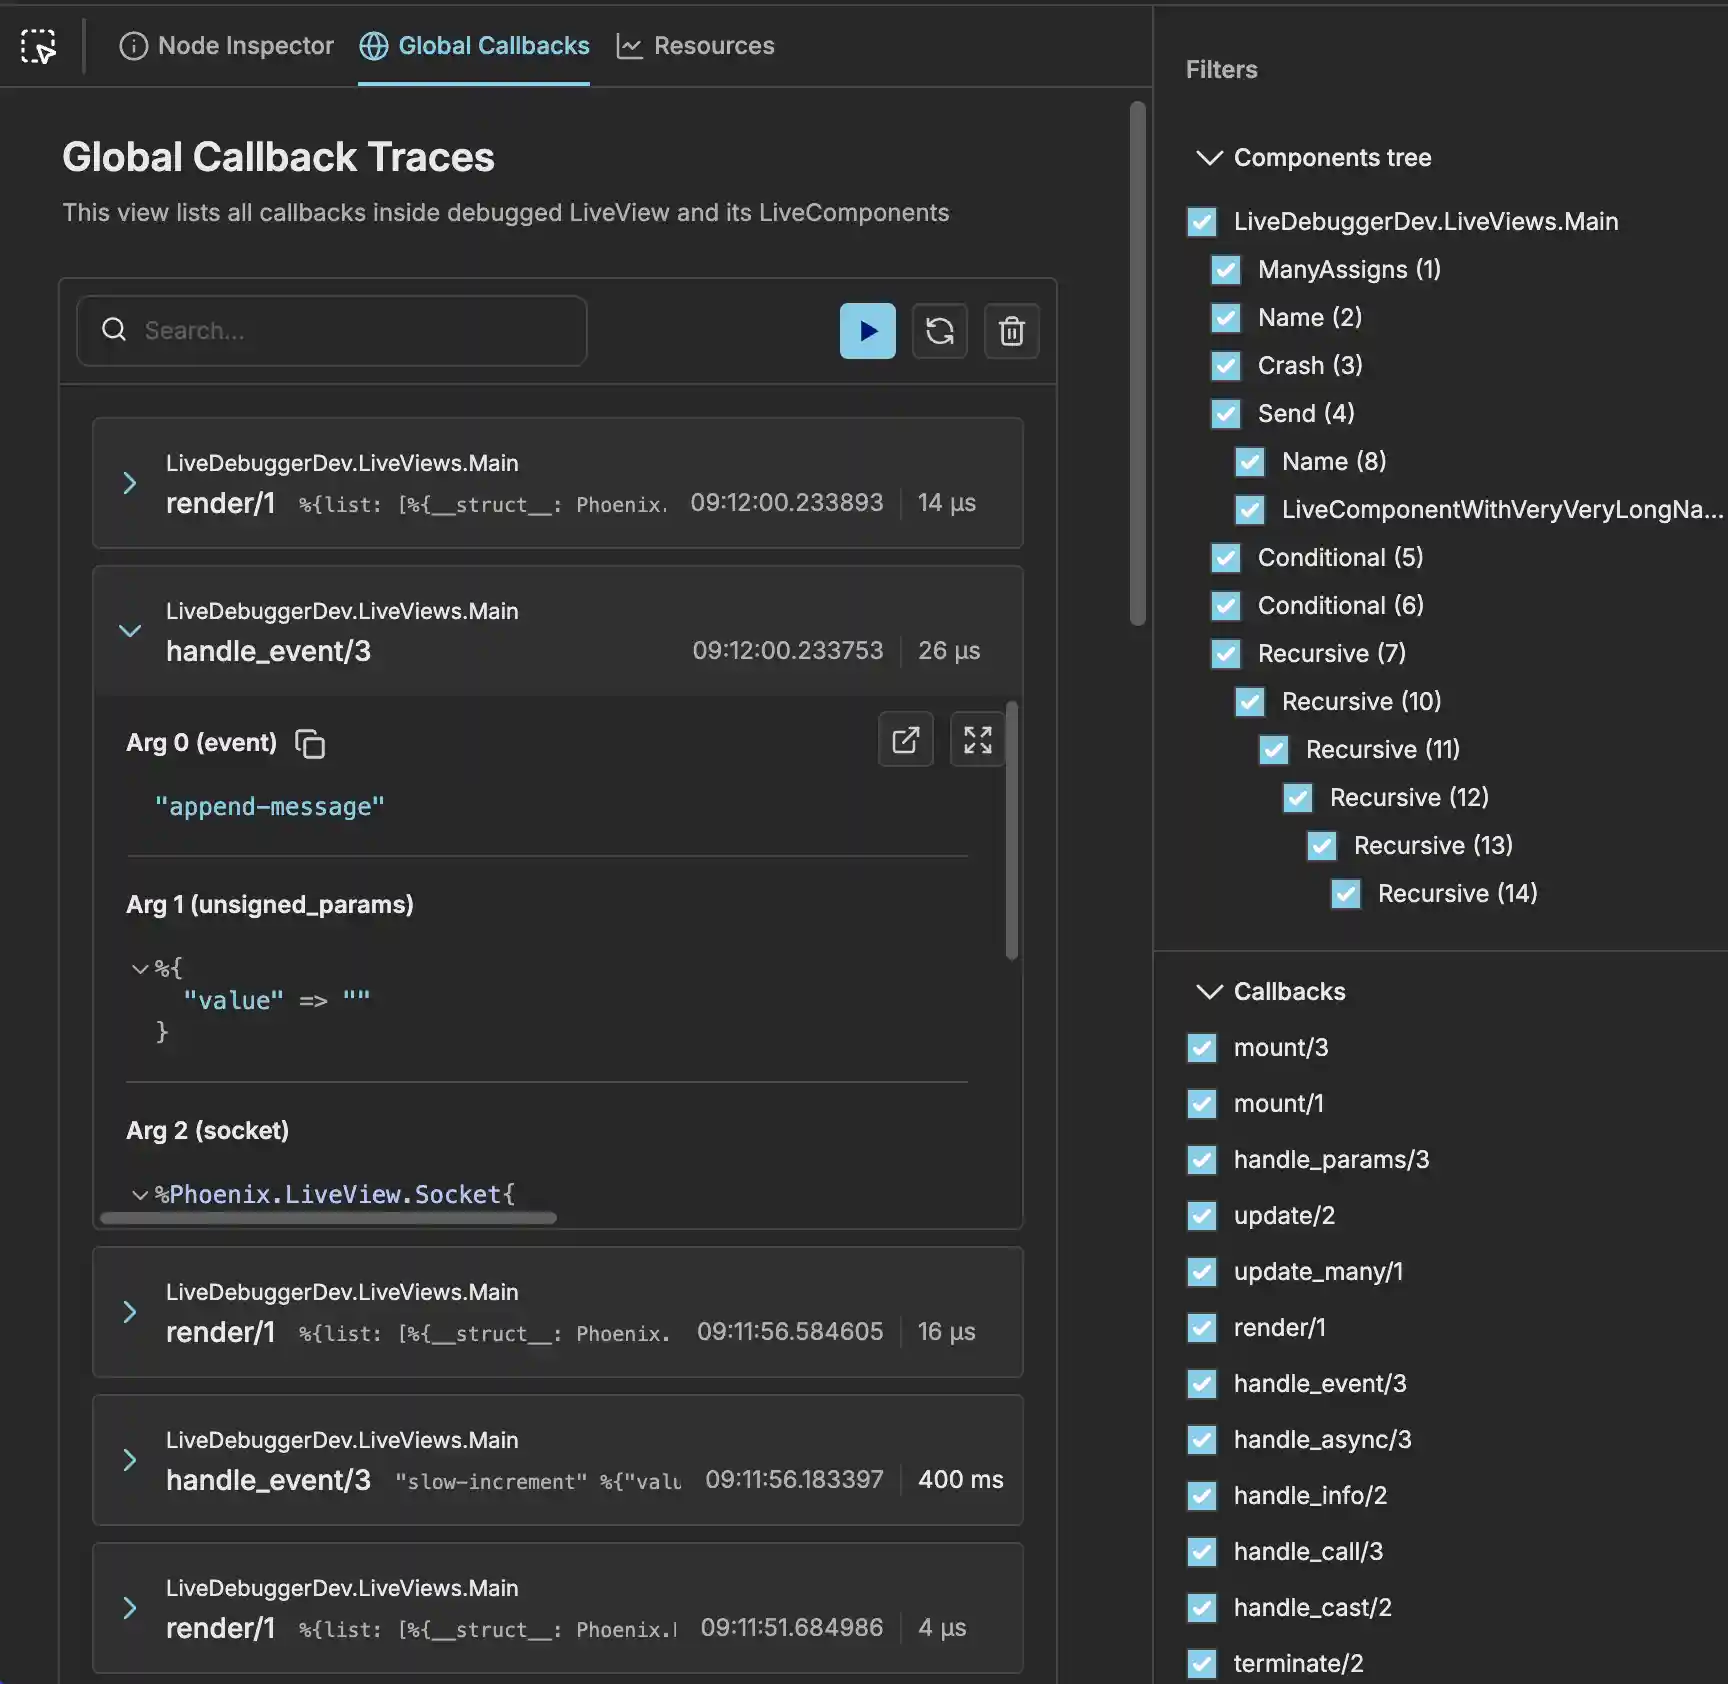
Task: Toggle terminate/2 callback filter
Action: 1202,1664
